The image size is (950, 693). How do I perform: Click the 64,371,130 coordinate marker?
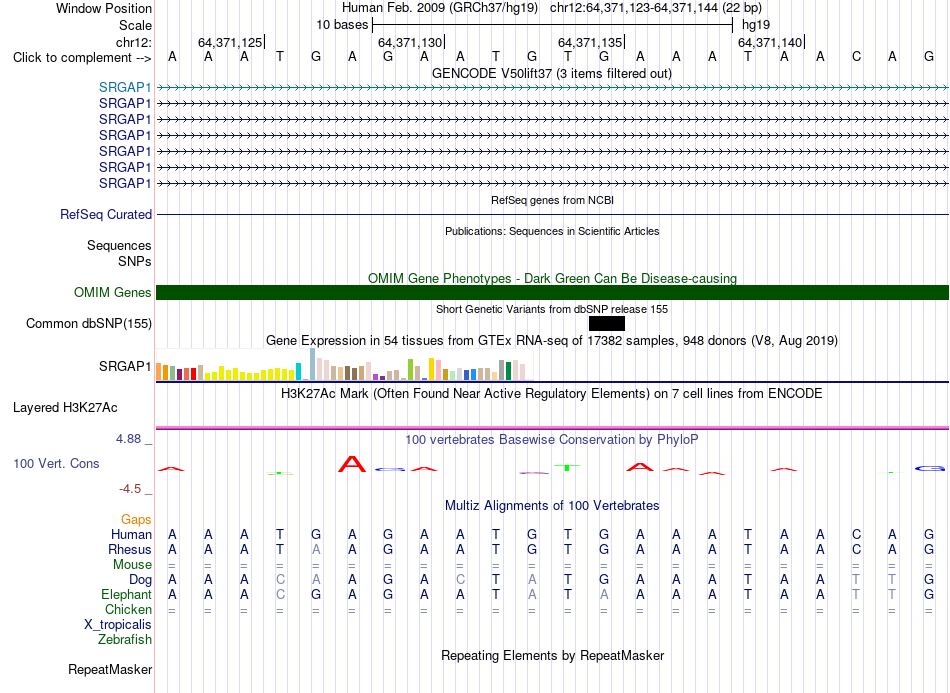click(x=410, y=42)
